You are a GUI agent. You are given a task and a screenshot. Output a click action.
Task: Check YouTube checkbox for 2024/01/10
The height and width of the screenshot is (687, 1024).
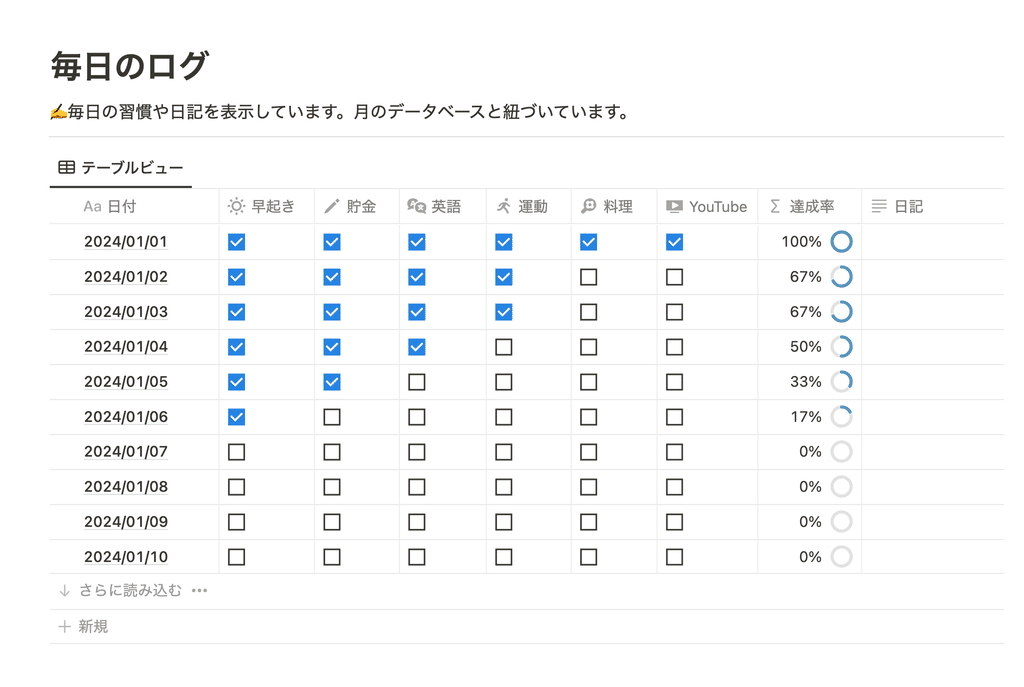pos(675,557)
